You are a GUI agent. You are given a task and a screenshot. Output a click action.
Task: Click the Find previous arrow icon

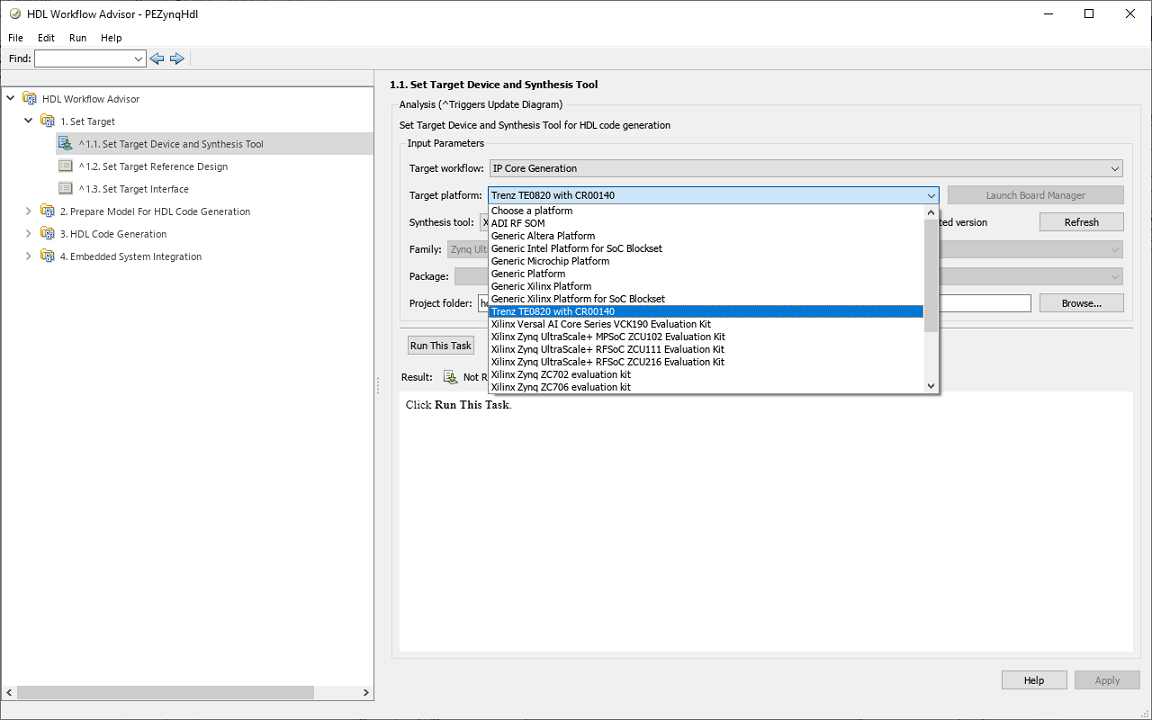(156, 59)
